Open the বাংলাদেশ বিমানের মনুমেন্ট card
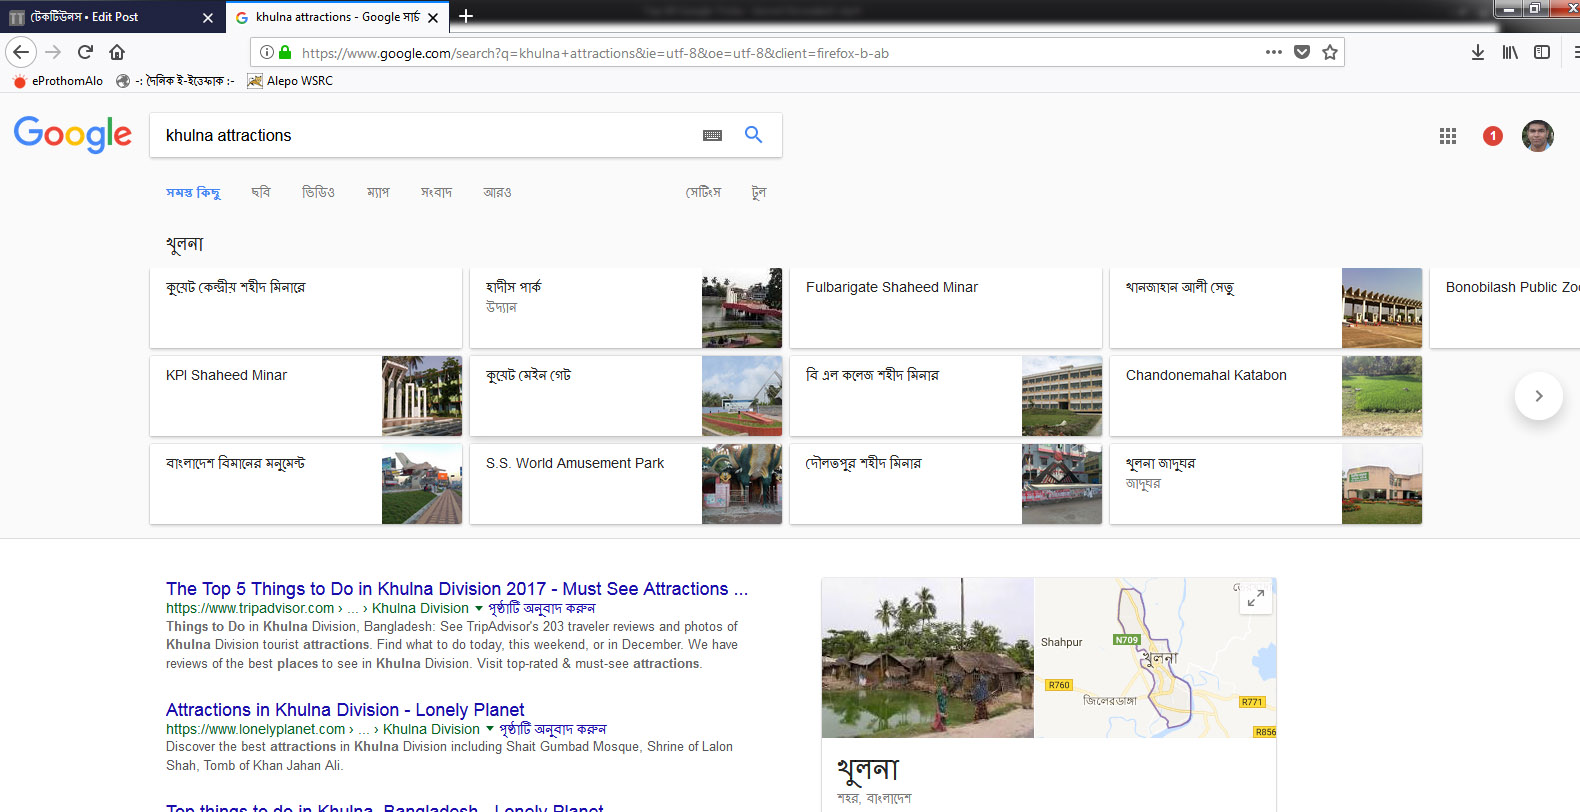Viewport: 1580px width, 812px height. 306,484
